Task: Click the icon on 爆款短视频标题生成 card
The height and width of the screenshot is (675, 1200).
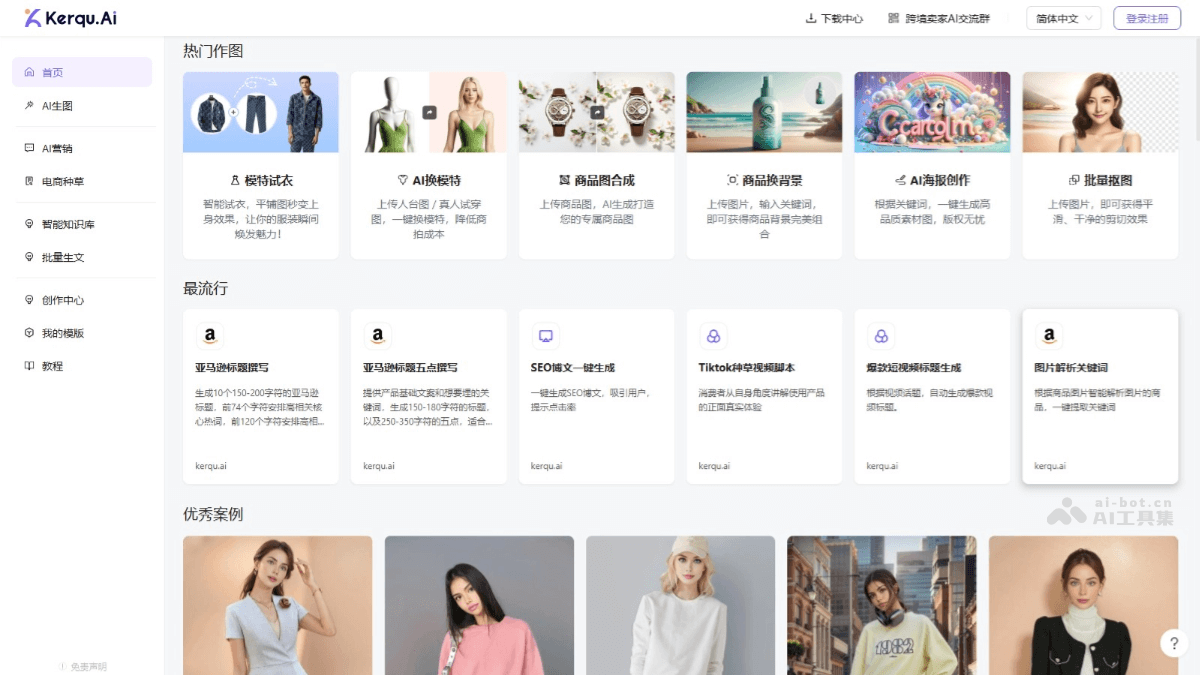Action: pos(881,336)
